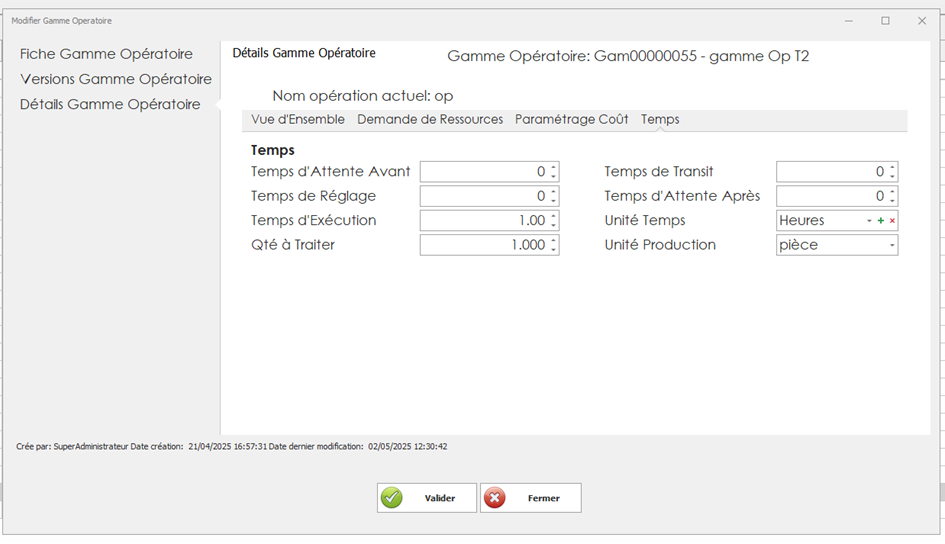This screenshot has width=945, height=544.
Task: Open the Demande de Ressources tab
Action: [x=430, y=119]
